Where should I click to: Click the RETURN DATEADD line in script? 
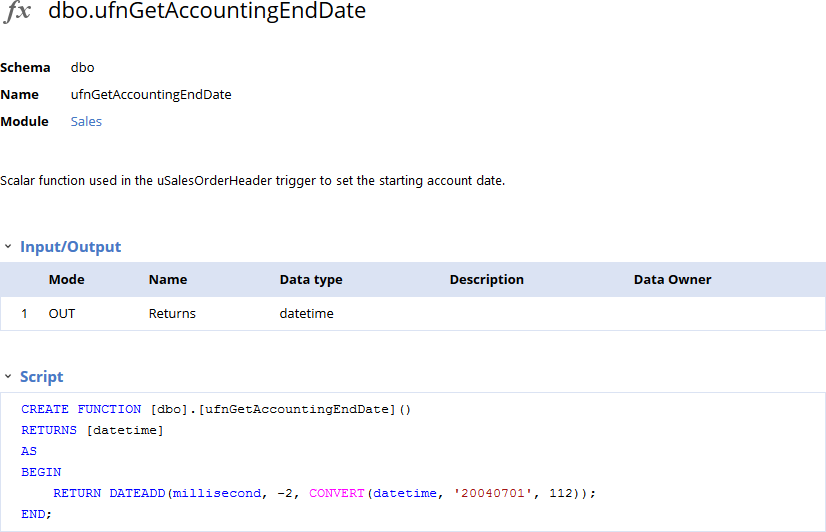(x=324, y=493)
